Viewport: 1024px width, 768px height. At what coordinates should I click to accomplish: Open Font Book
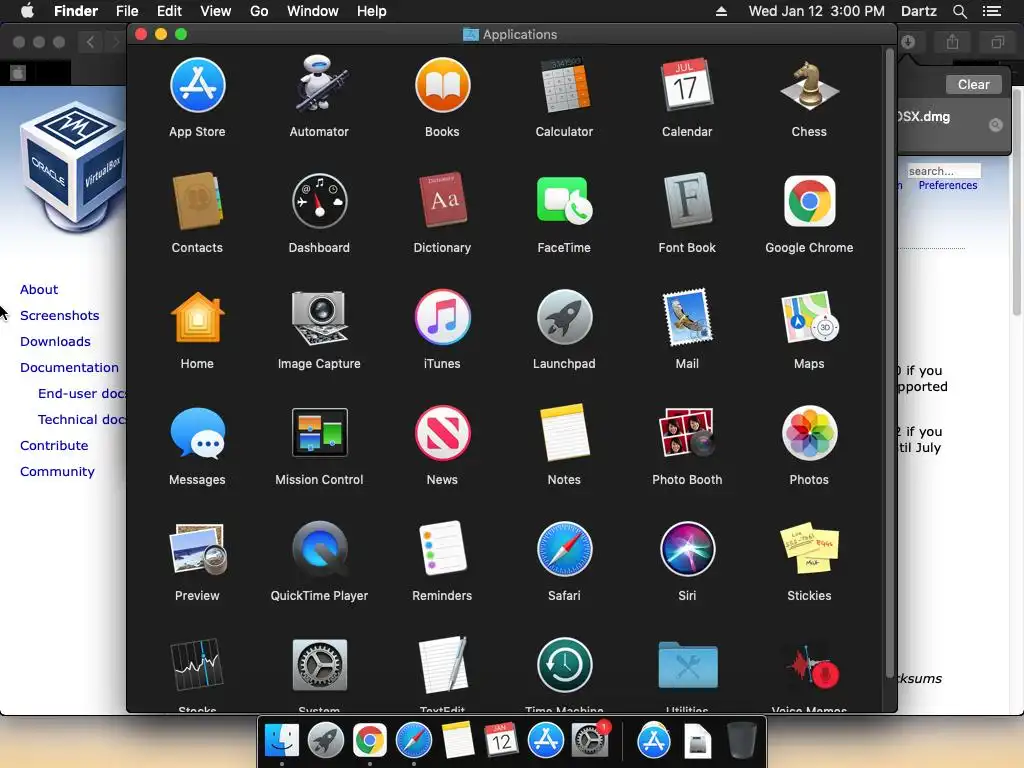pos(687,201)
